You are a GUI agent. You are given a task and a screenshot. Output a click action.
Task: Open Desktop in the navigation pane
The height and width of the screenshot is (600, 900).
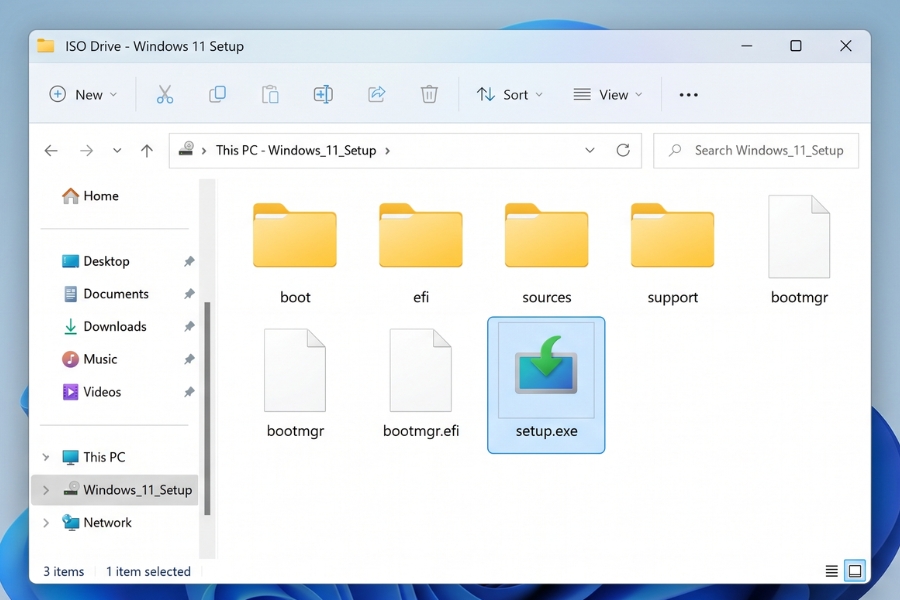[x=96, y=261]
